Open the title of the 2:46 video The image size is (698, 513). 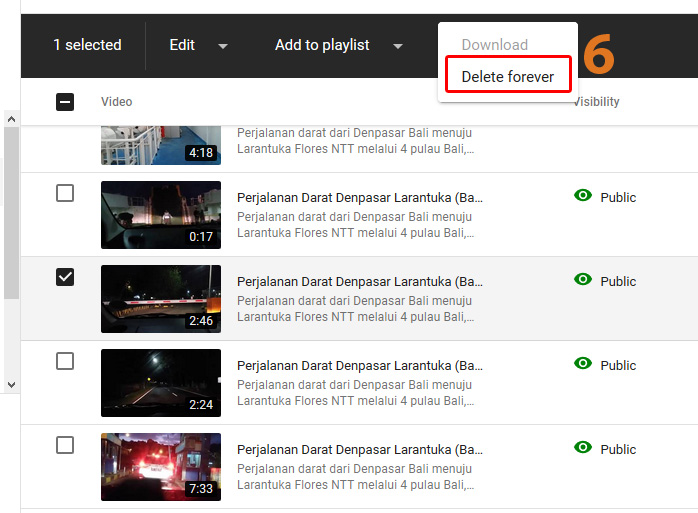coord(360,281)
